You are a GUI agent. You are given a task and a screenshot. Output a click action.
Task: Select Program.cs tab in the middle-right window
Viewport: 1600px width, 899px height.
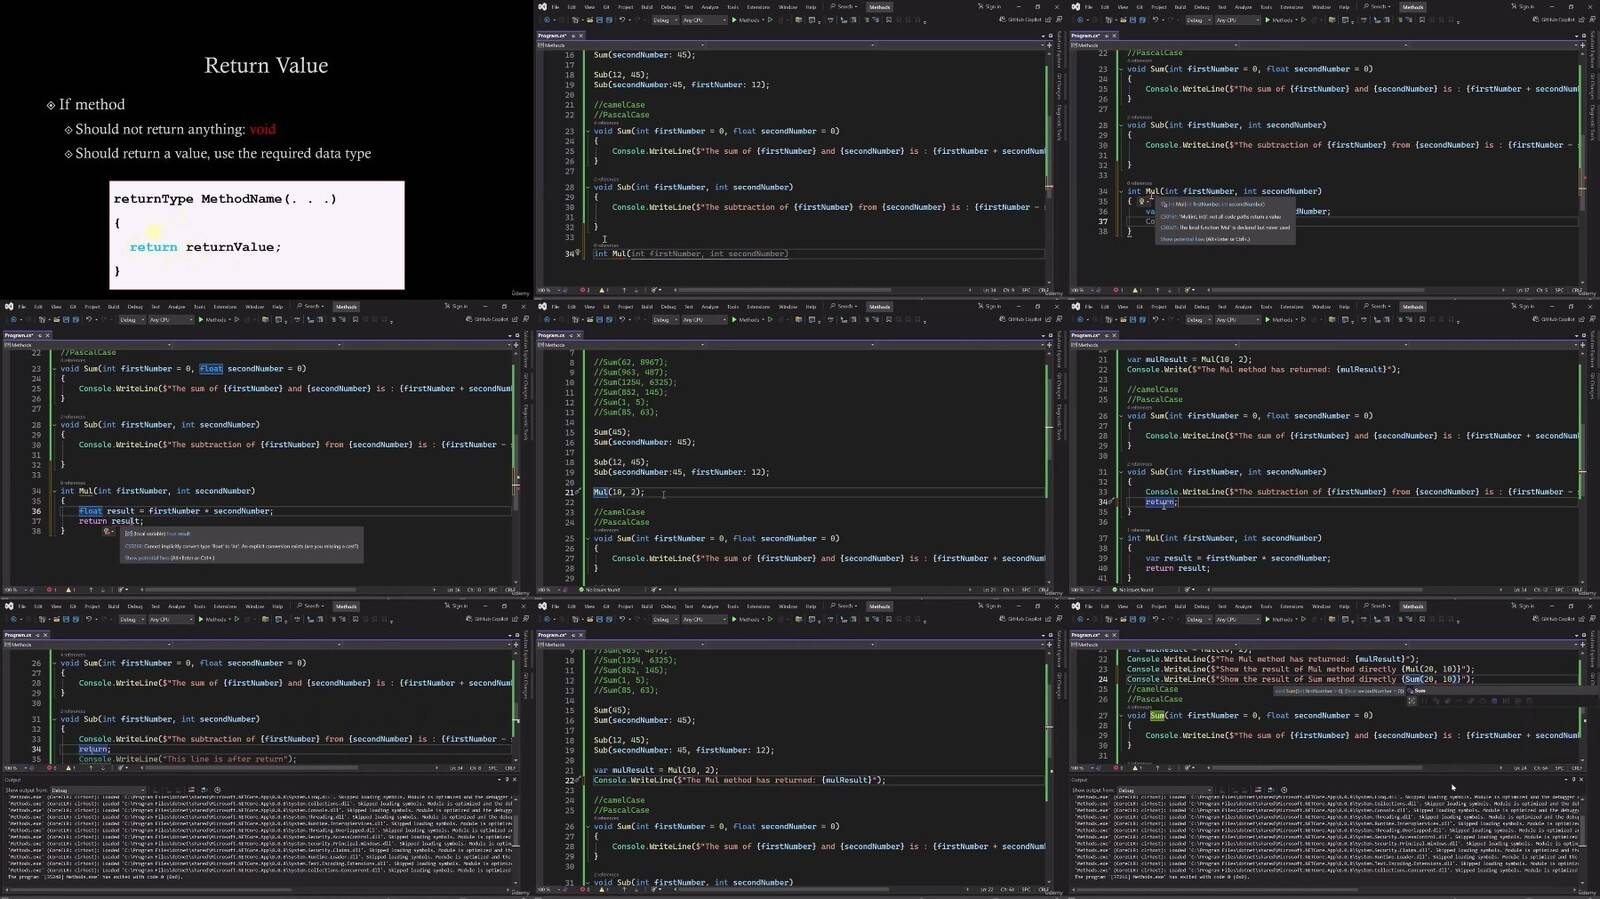point(1084,335)
